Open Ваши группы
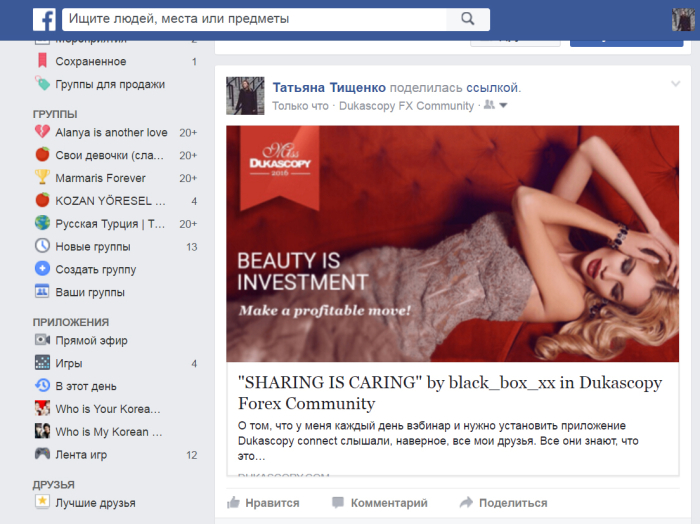Viewport: 700px width, 524px height. click(x=90, y=292)
